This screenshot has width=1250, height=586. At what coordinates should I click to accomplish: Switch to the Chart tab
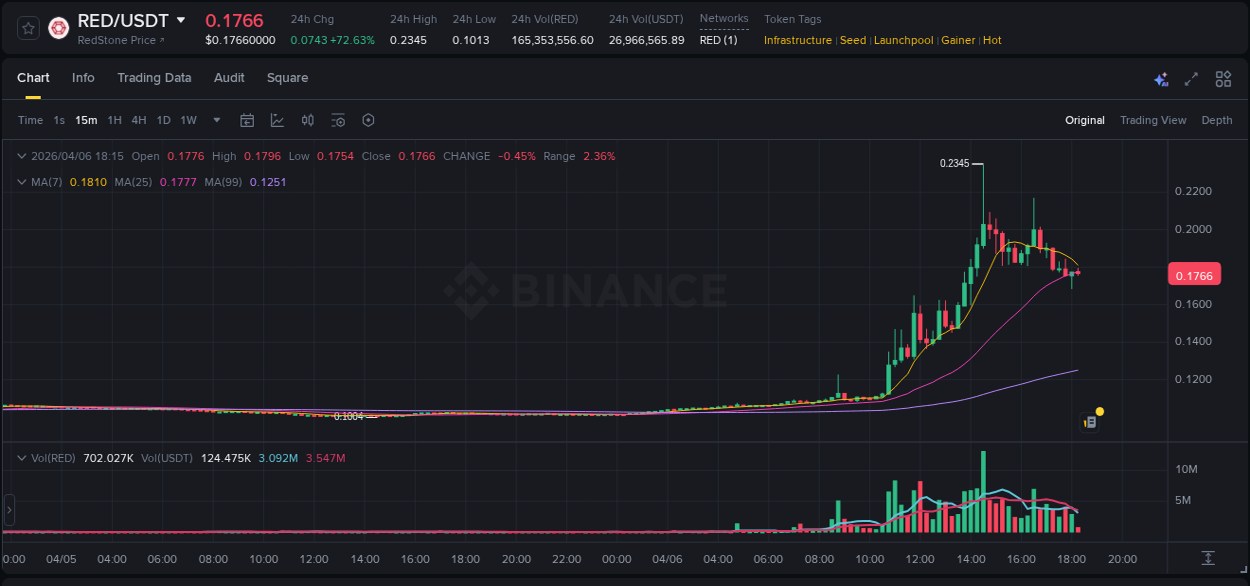[x=33, y=78]
